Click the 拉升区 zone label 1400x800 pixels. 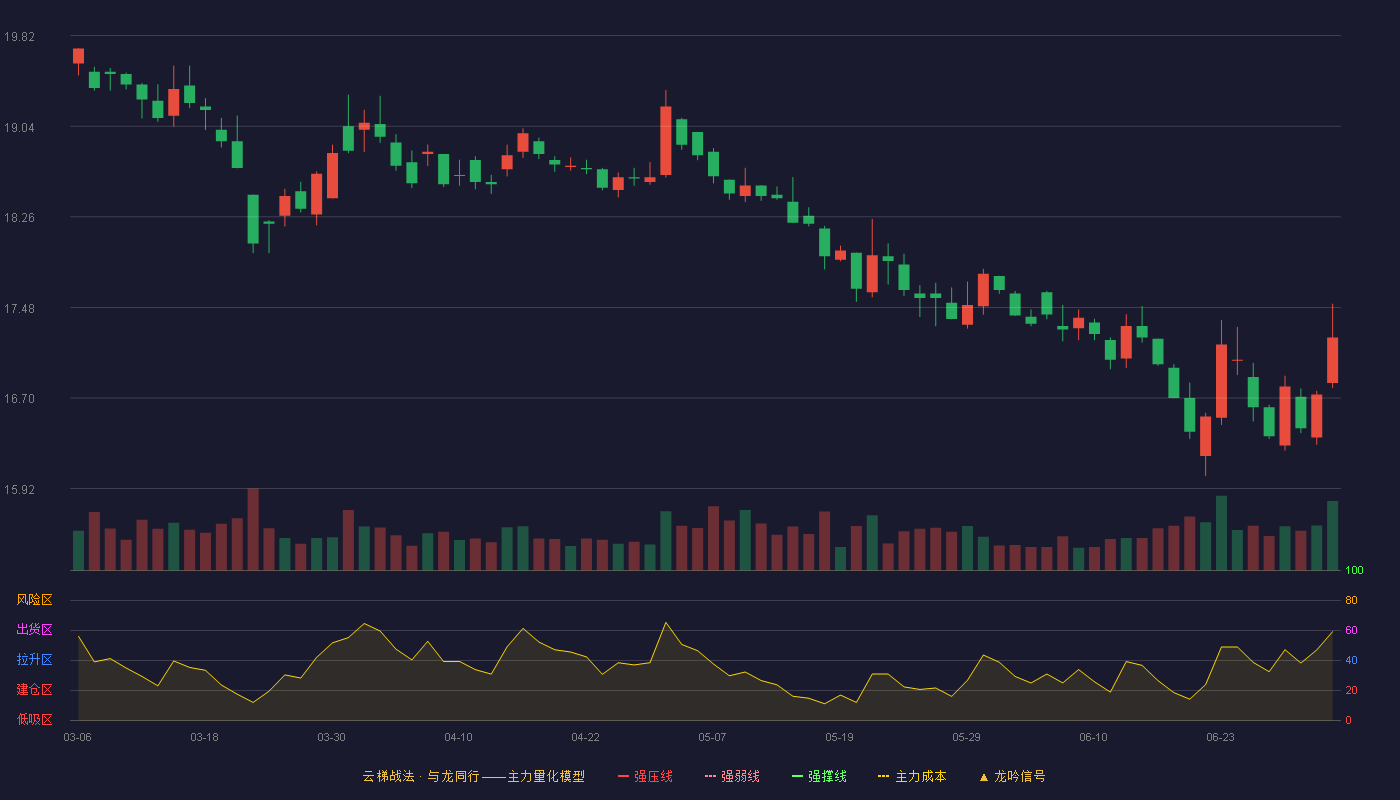34,660
